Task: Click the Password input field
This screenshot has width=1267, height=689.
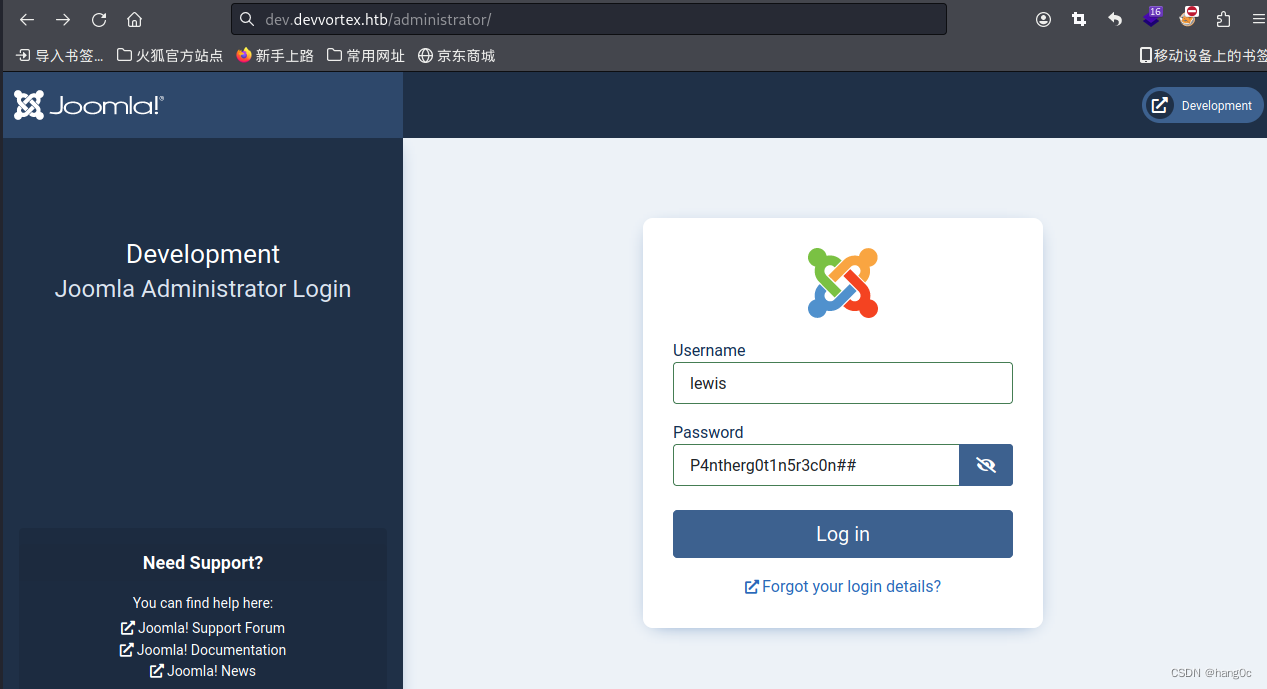Action: (816, 465)
